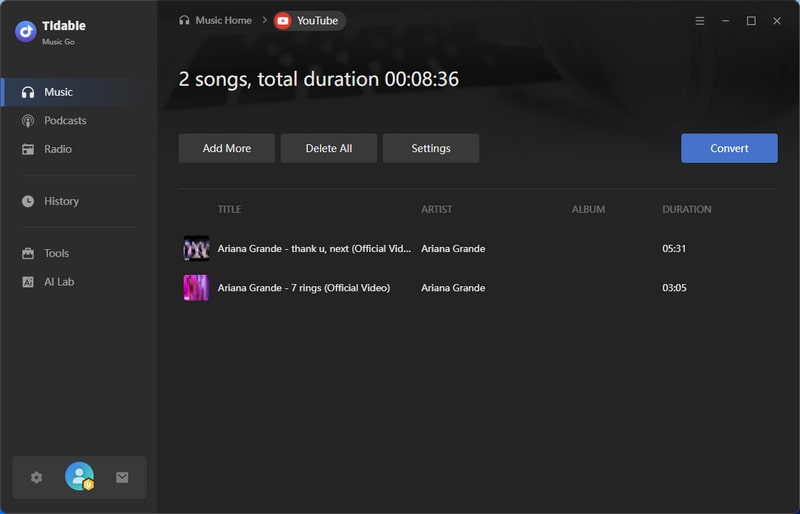The height and width of the screenshot is (514, 800).
Task: Open the Radio section
Action: click(x=79, y=150)
